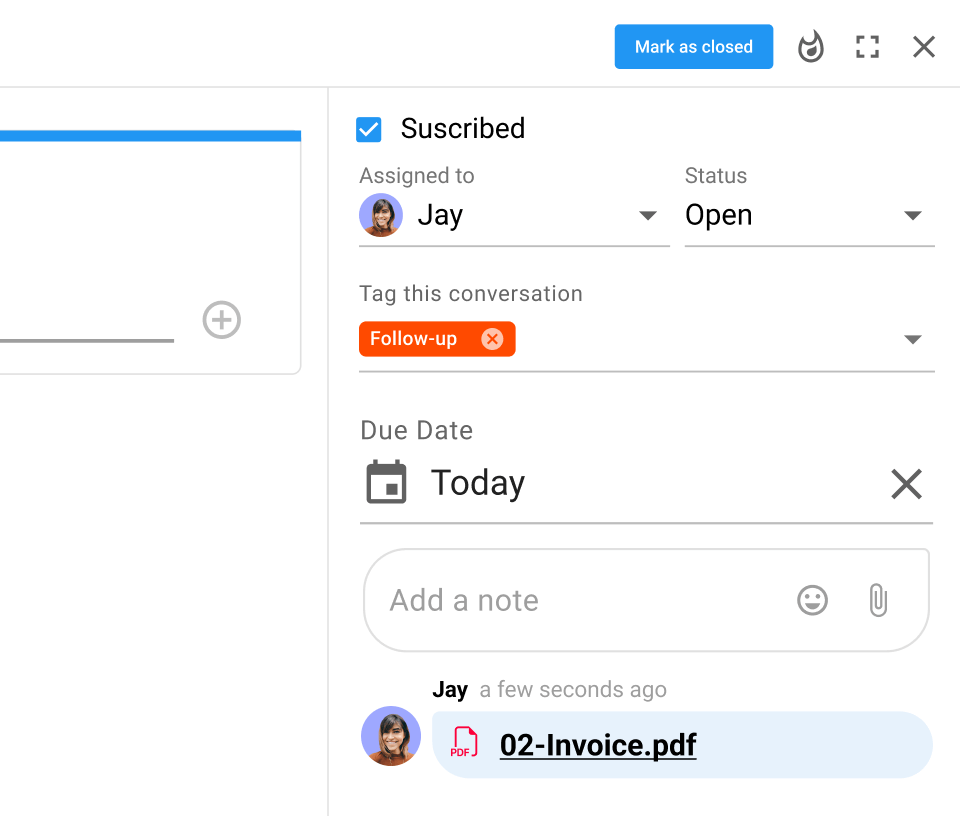Open the emoji picker in note
Viewport: 960px width, 816px height.
pyautogui.click(x=812, y=601)
